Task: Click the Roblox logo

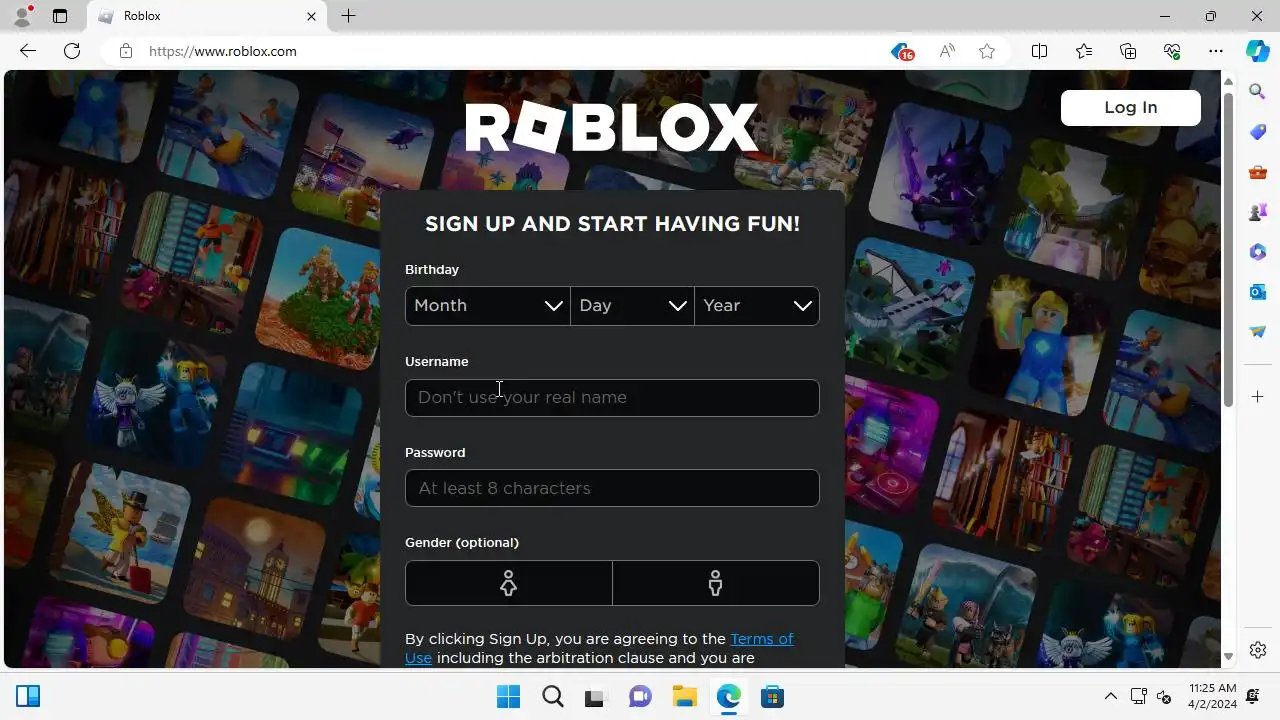Action: tap(612, 128)
